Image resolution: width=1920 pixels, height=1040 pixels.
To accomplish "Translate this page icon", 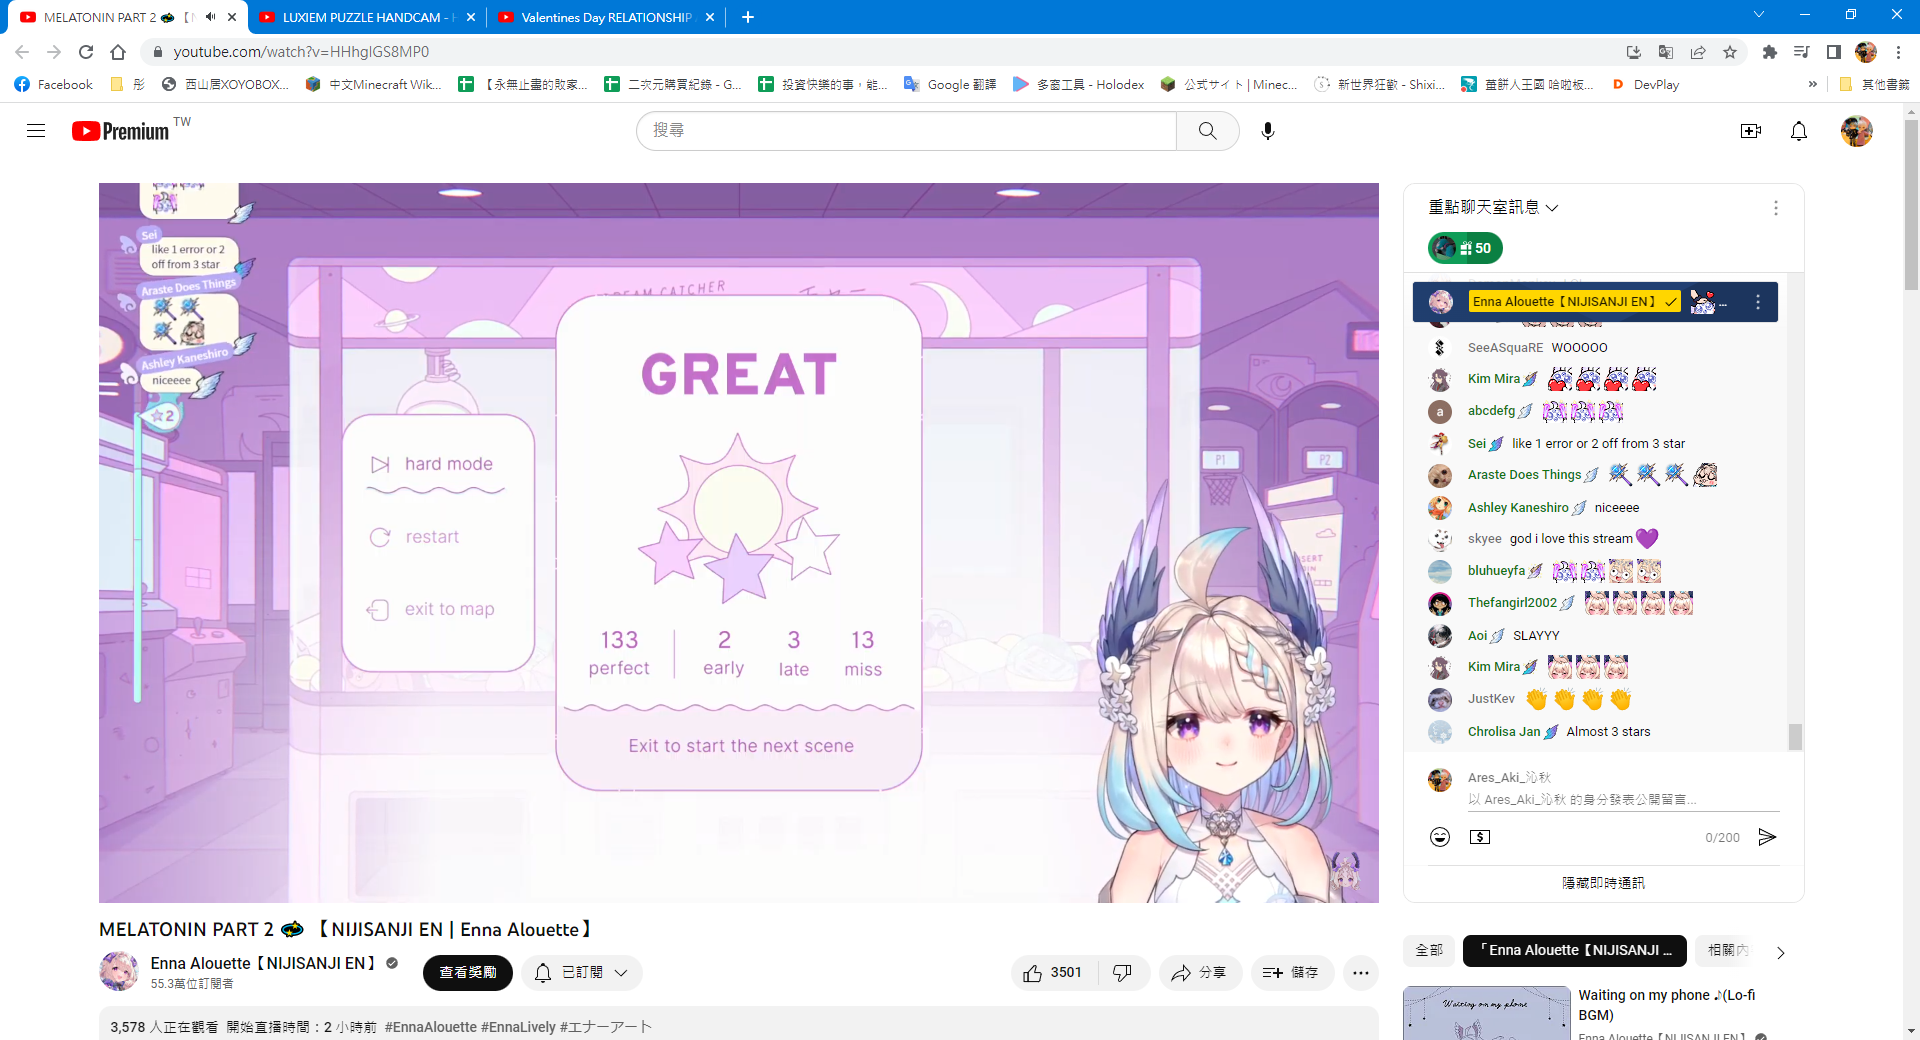I will pos(1666,52).
